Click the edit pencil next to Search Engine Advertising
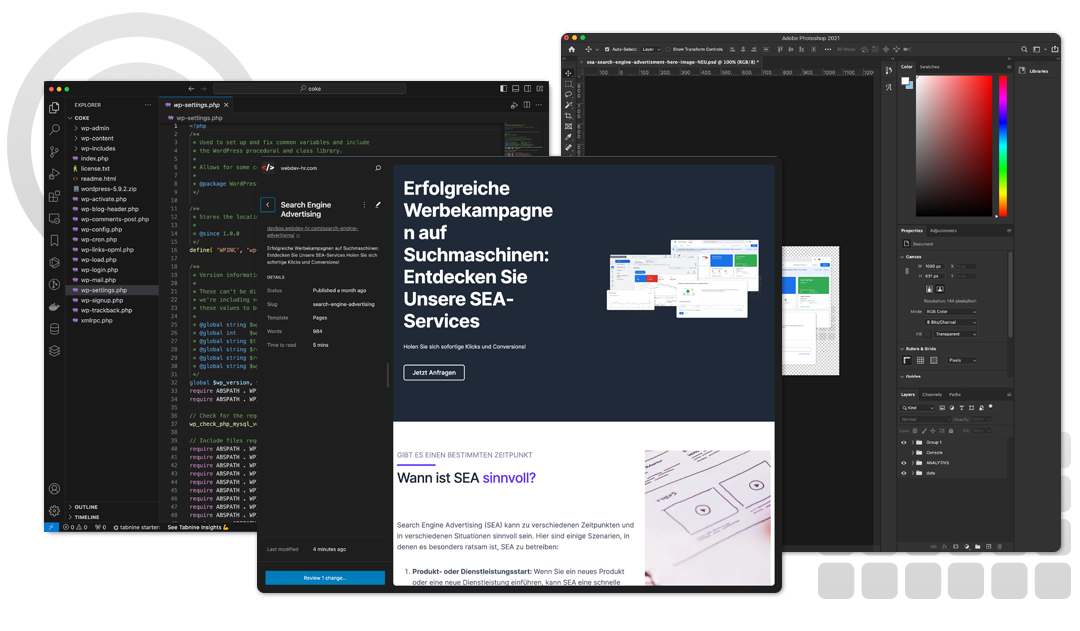The width and height of the screenshot is (1080, 631). coord(378,204)
